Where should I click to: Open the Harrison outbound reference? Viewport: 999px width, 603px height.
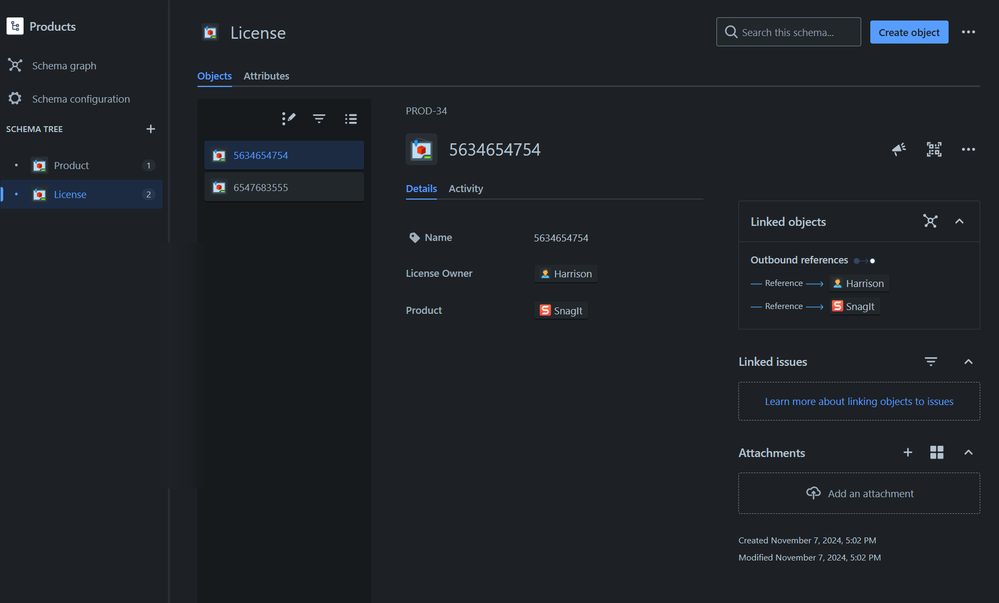[859, 284]
